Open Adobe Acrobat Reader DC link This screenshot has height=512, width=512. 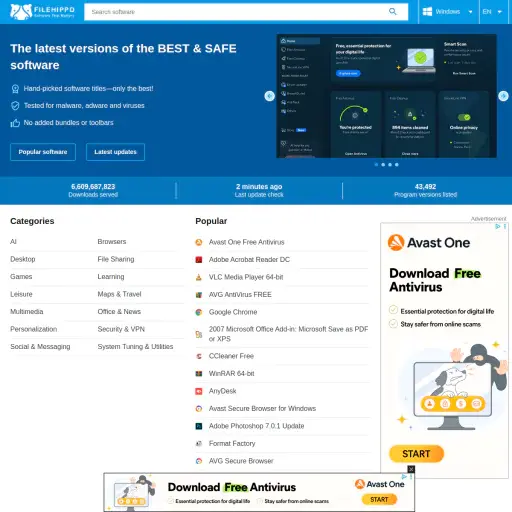point(249,260)
